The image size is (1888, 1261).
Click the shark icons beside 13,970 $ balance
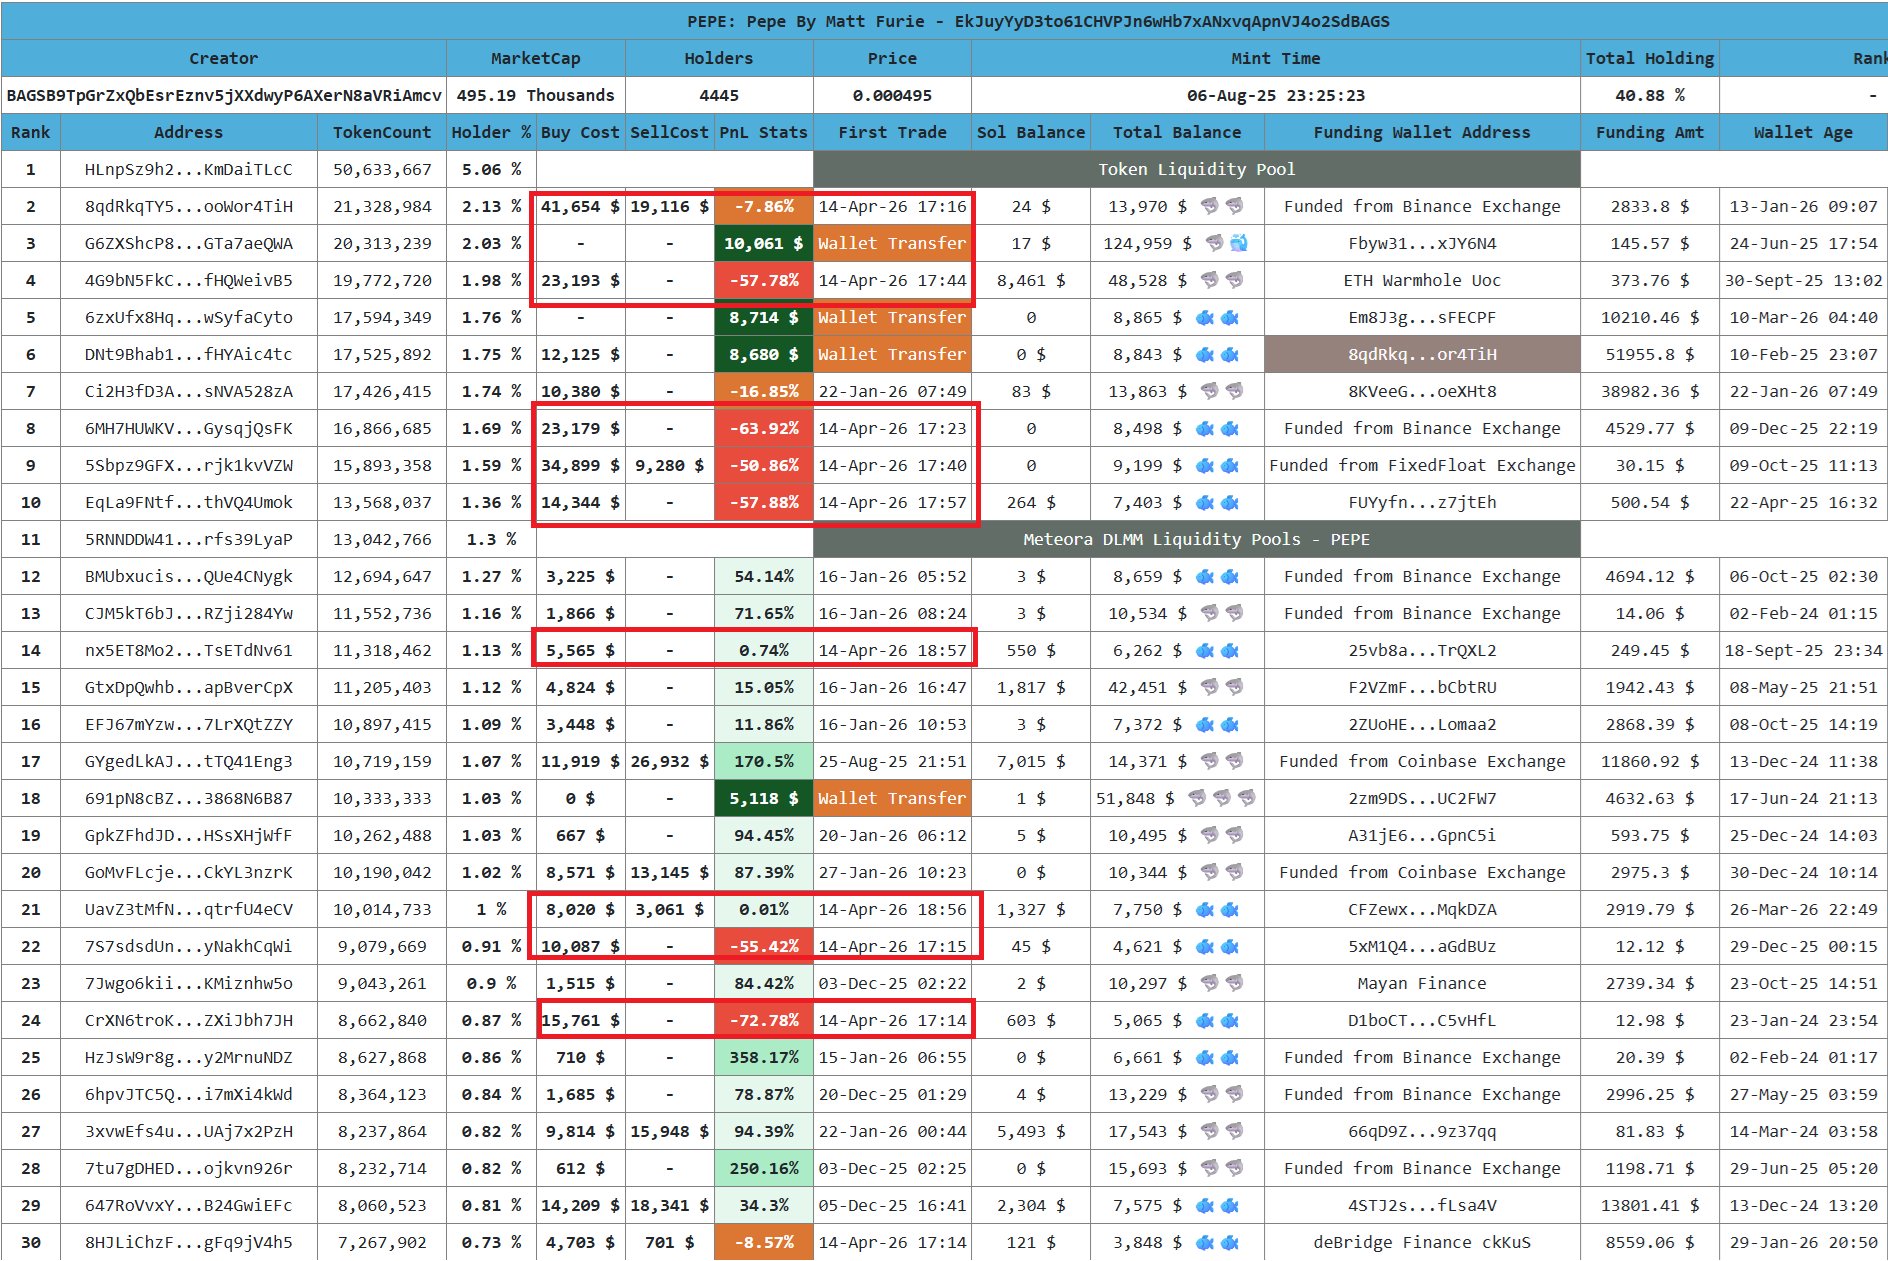click(x=1222, y=206)
